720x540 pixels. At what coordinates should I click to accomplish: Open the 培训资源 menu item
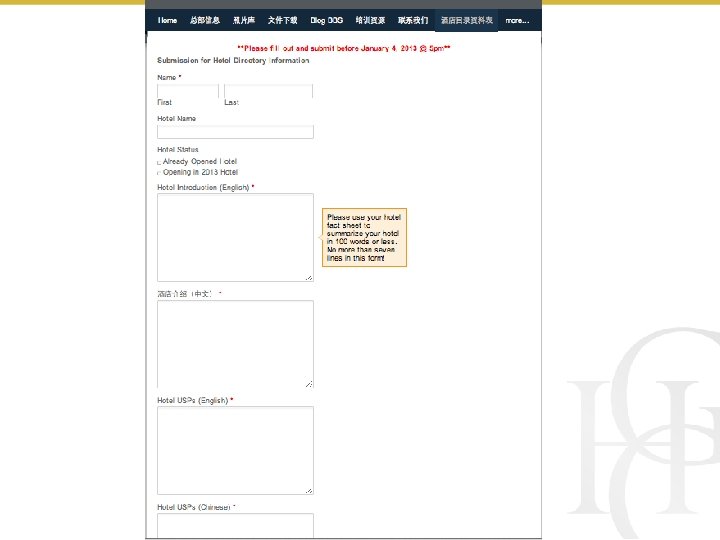370,20
